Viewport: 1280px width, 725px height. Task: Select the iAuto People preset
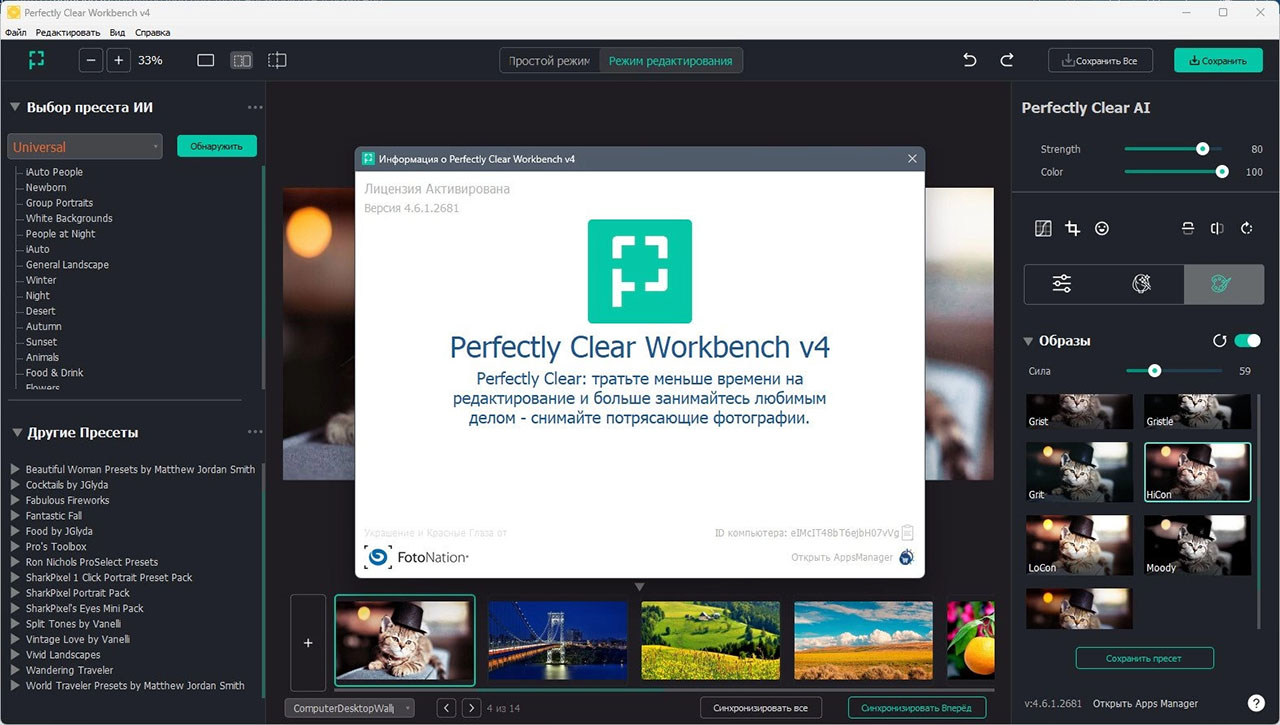click(x=54, y=172)
